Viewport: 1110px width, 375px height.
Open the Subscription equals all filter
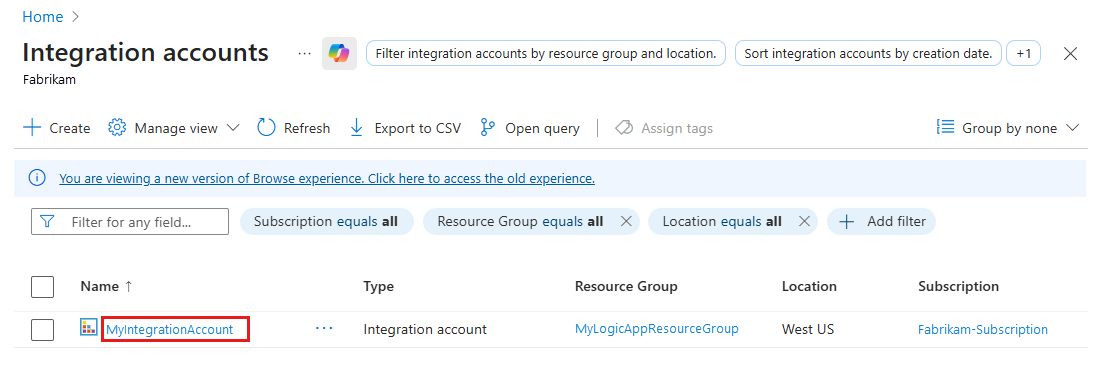pos(326,221)
